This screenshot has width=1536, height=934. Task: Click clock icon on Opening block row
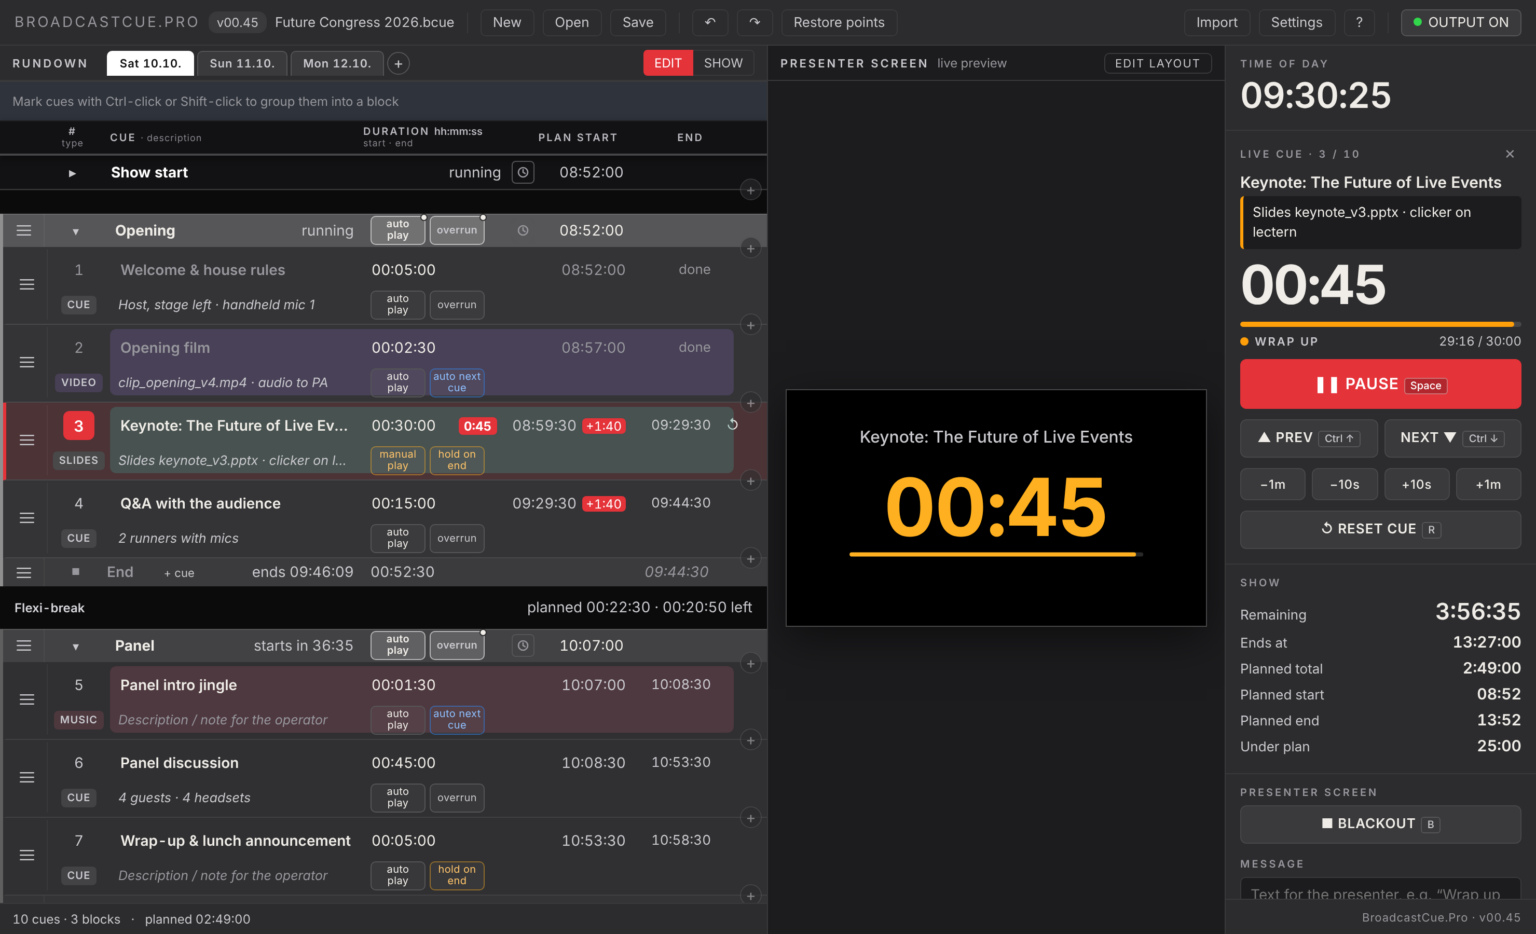pos(523,230)
